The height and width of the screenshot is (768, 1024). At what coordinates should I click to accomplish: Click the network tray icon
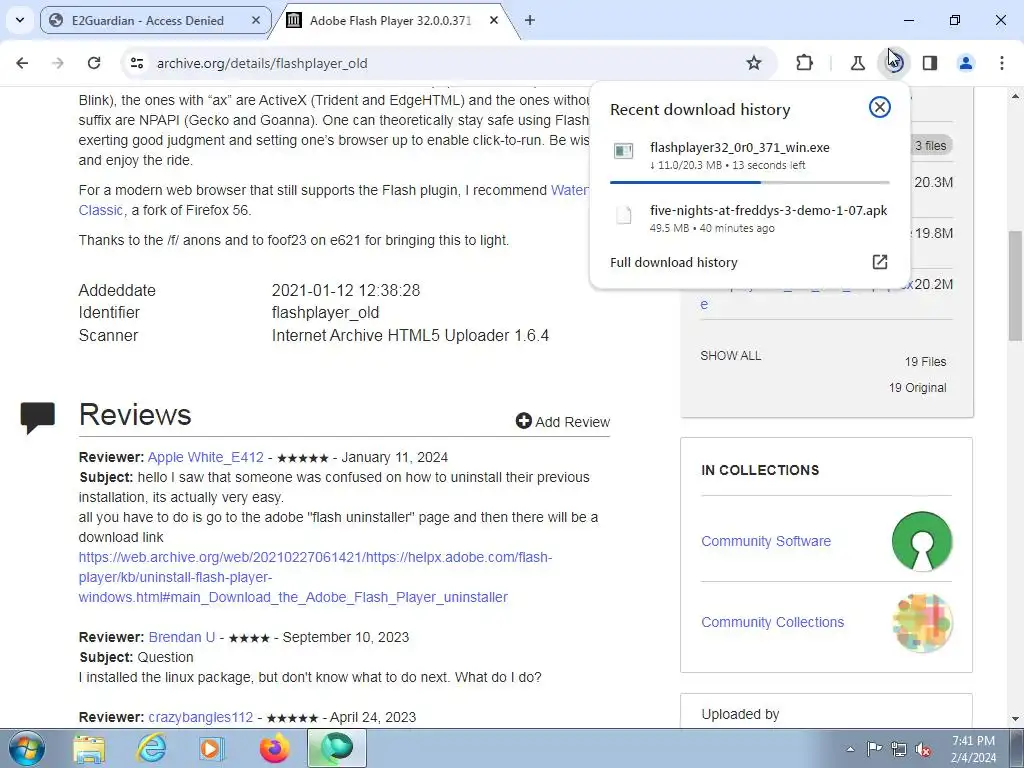point(899,749)
